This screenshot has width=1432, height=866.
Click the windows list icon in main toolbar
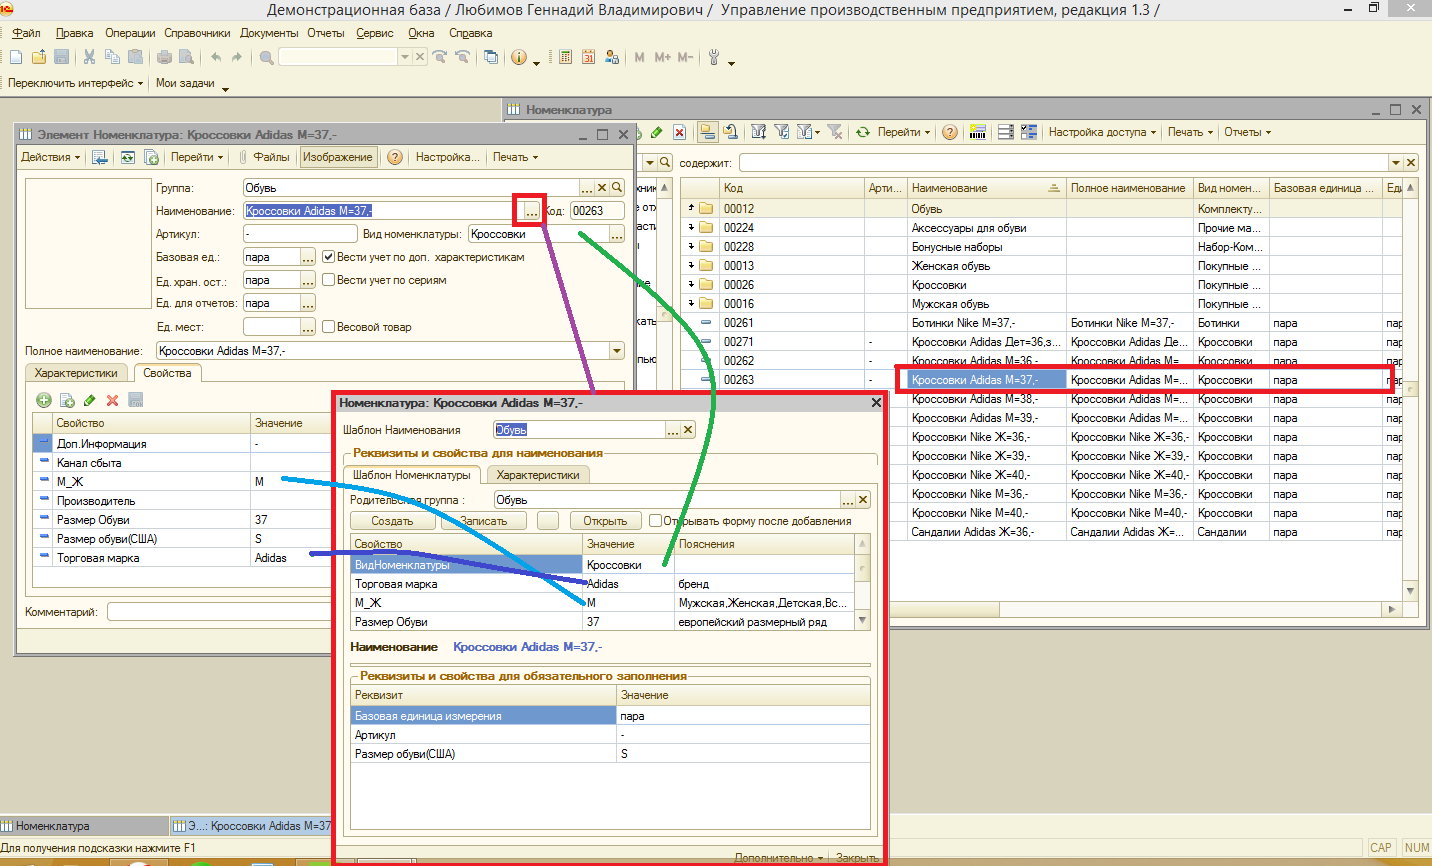(x=491, y=58)
